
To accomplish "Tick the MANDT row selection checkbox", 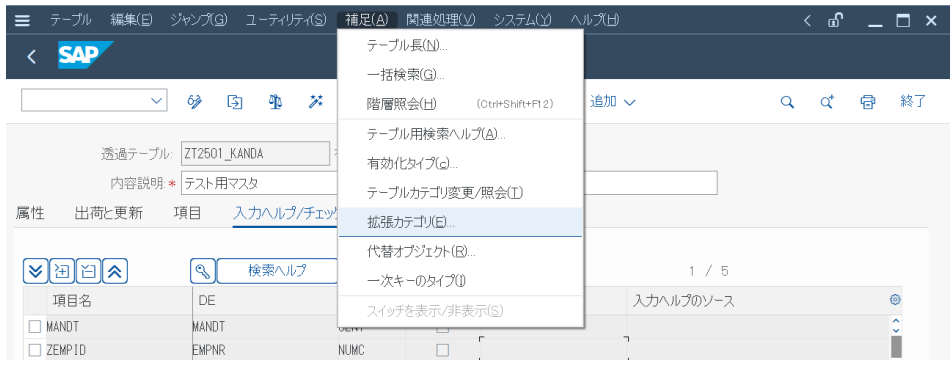I will 35,327.
